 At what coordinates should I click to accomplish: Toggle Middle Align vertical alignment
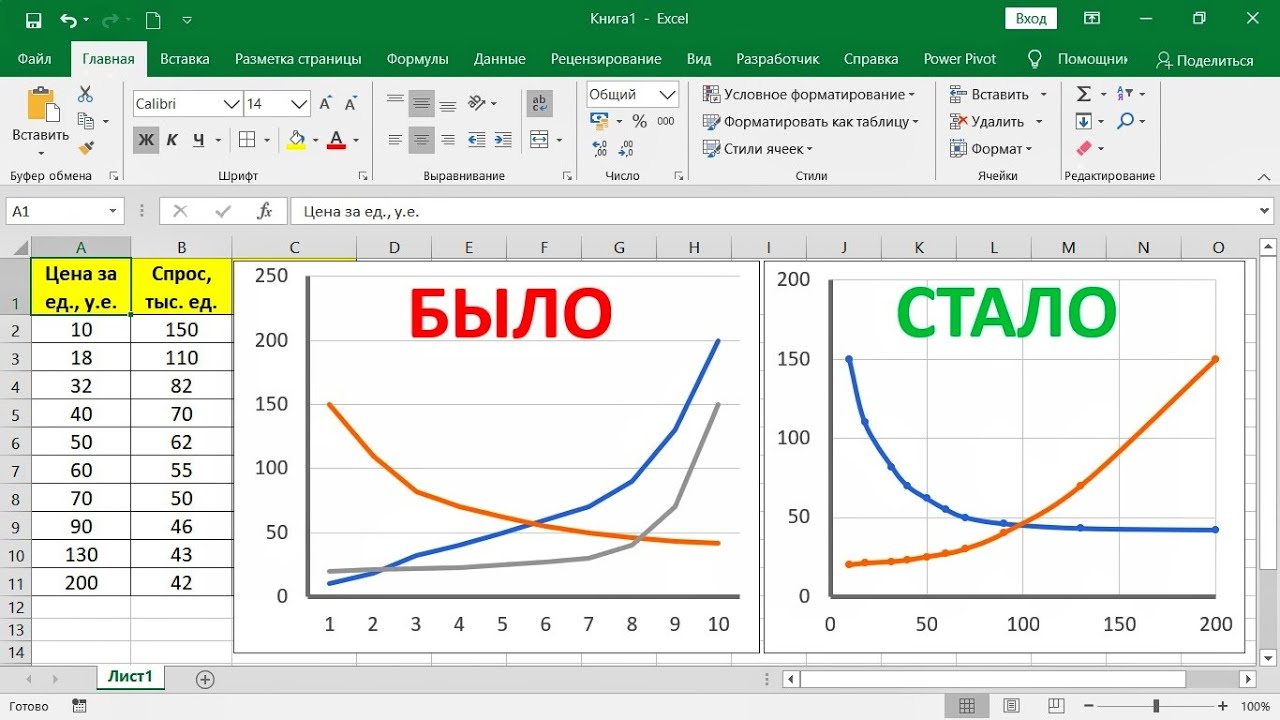pyautogui.click(x=422, y=103)
